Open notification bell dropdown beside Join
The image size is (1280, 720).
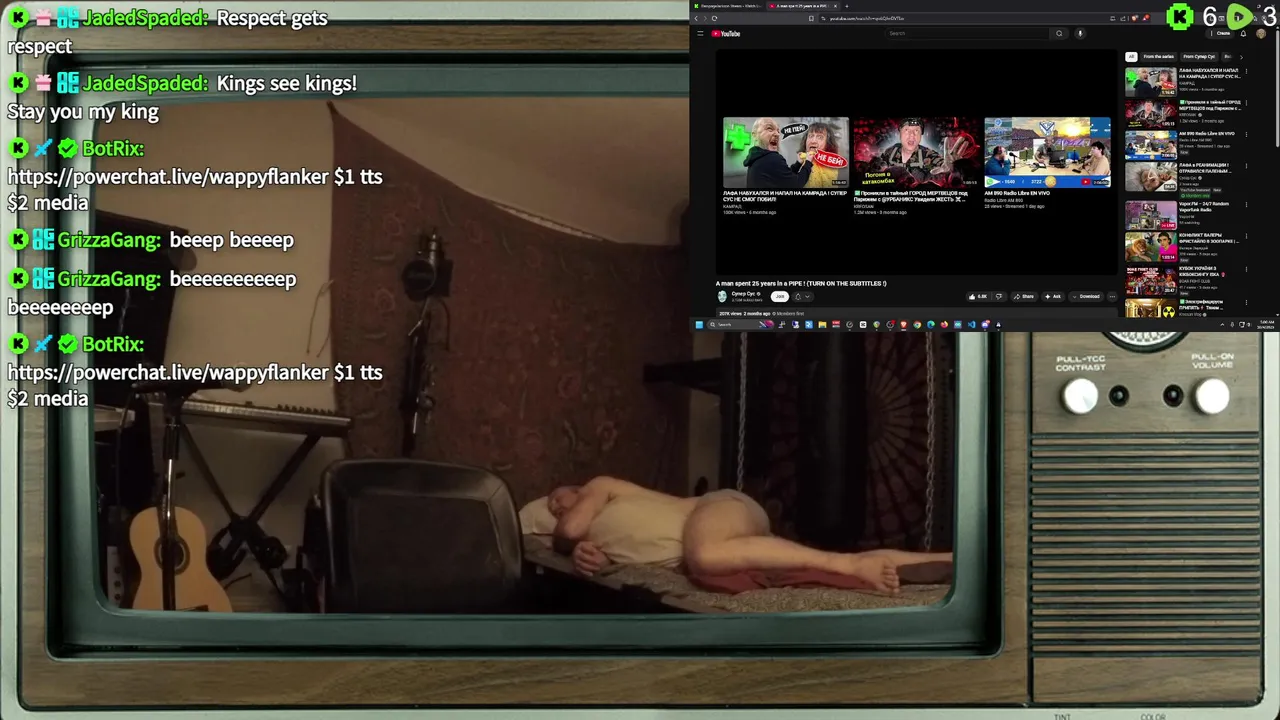pos(802,296)
